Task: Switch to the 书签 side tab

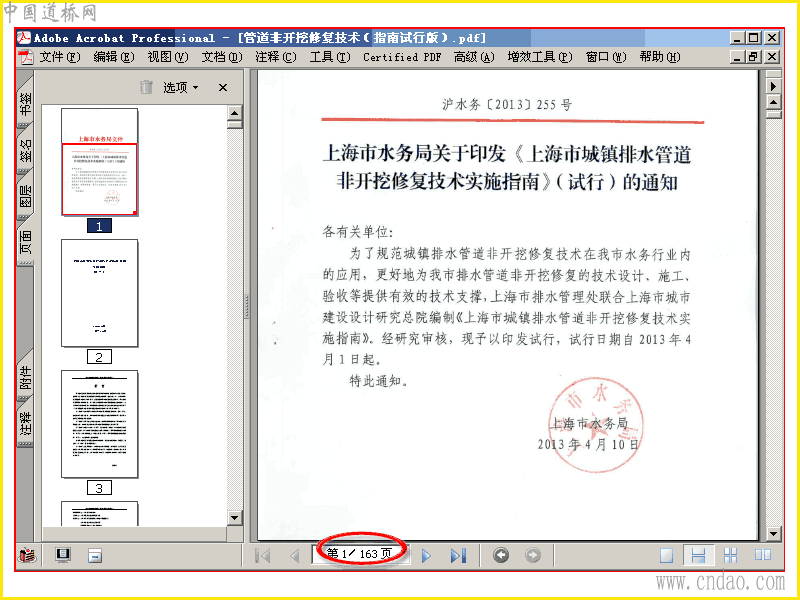Action: pyautogui.click(x=26, y=103)
